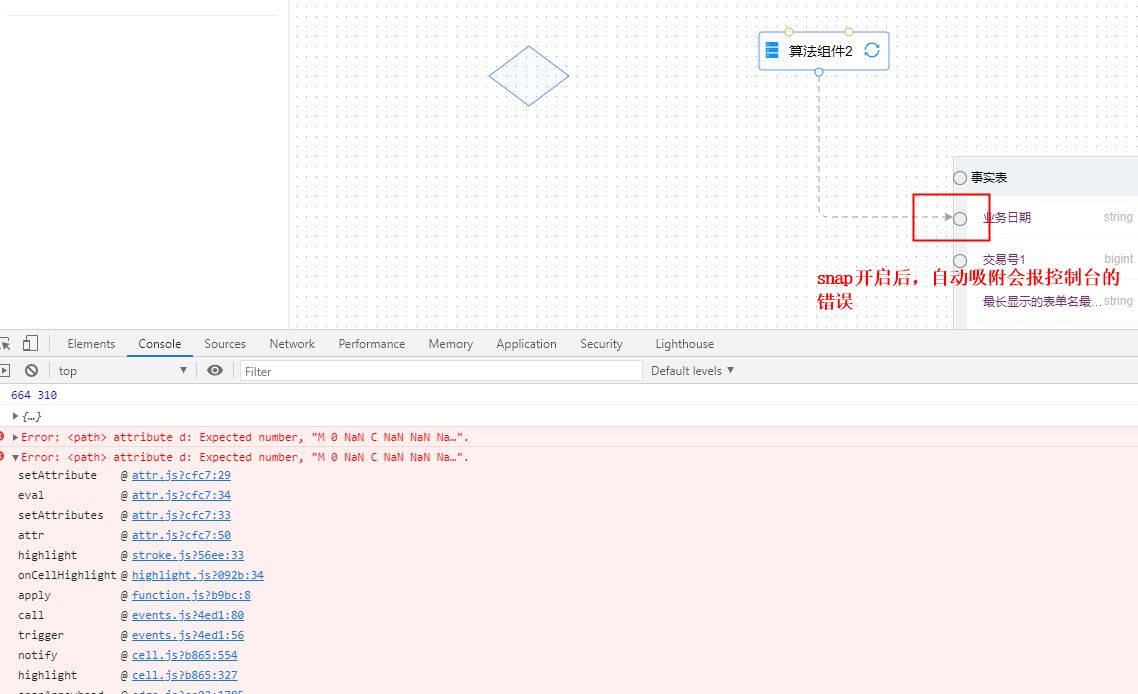Image resolution: width=1138 pixels, height=694 pixels.
Task: Click the clear console icon
Action: point(31,370)
